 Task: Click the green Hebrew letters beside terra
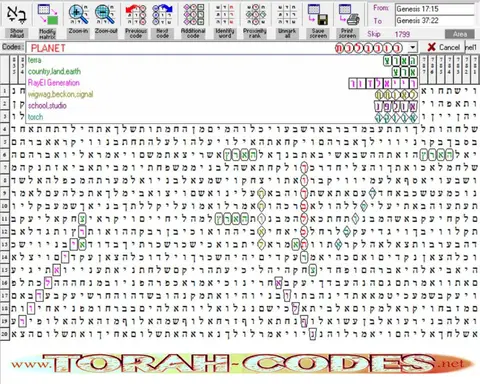(400, 61)
